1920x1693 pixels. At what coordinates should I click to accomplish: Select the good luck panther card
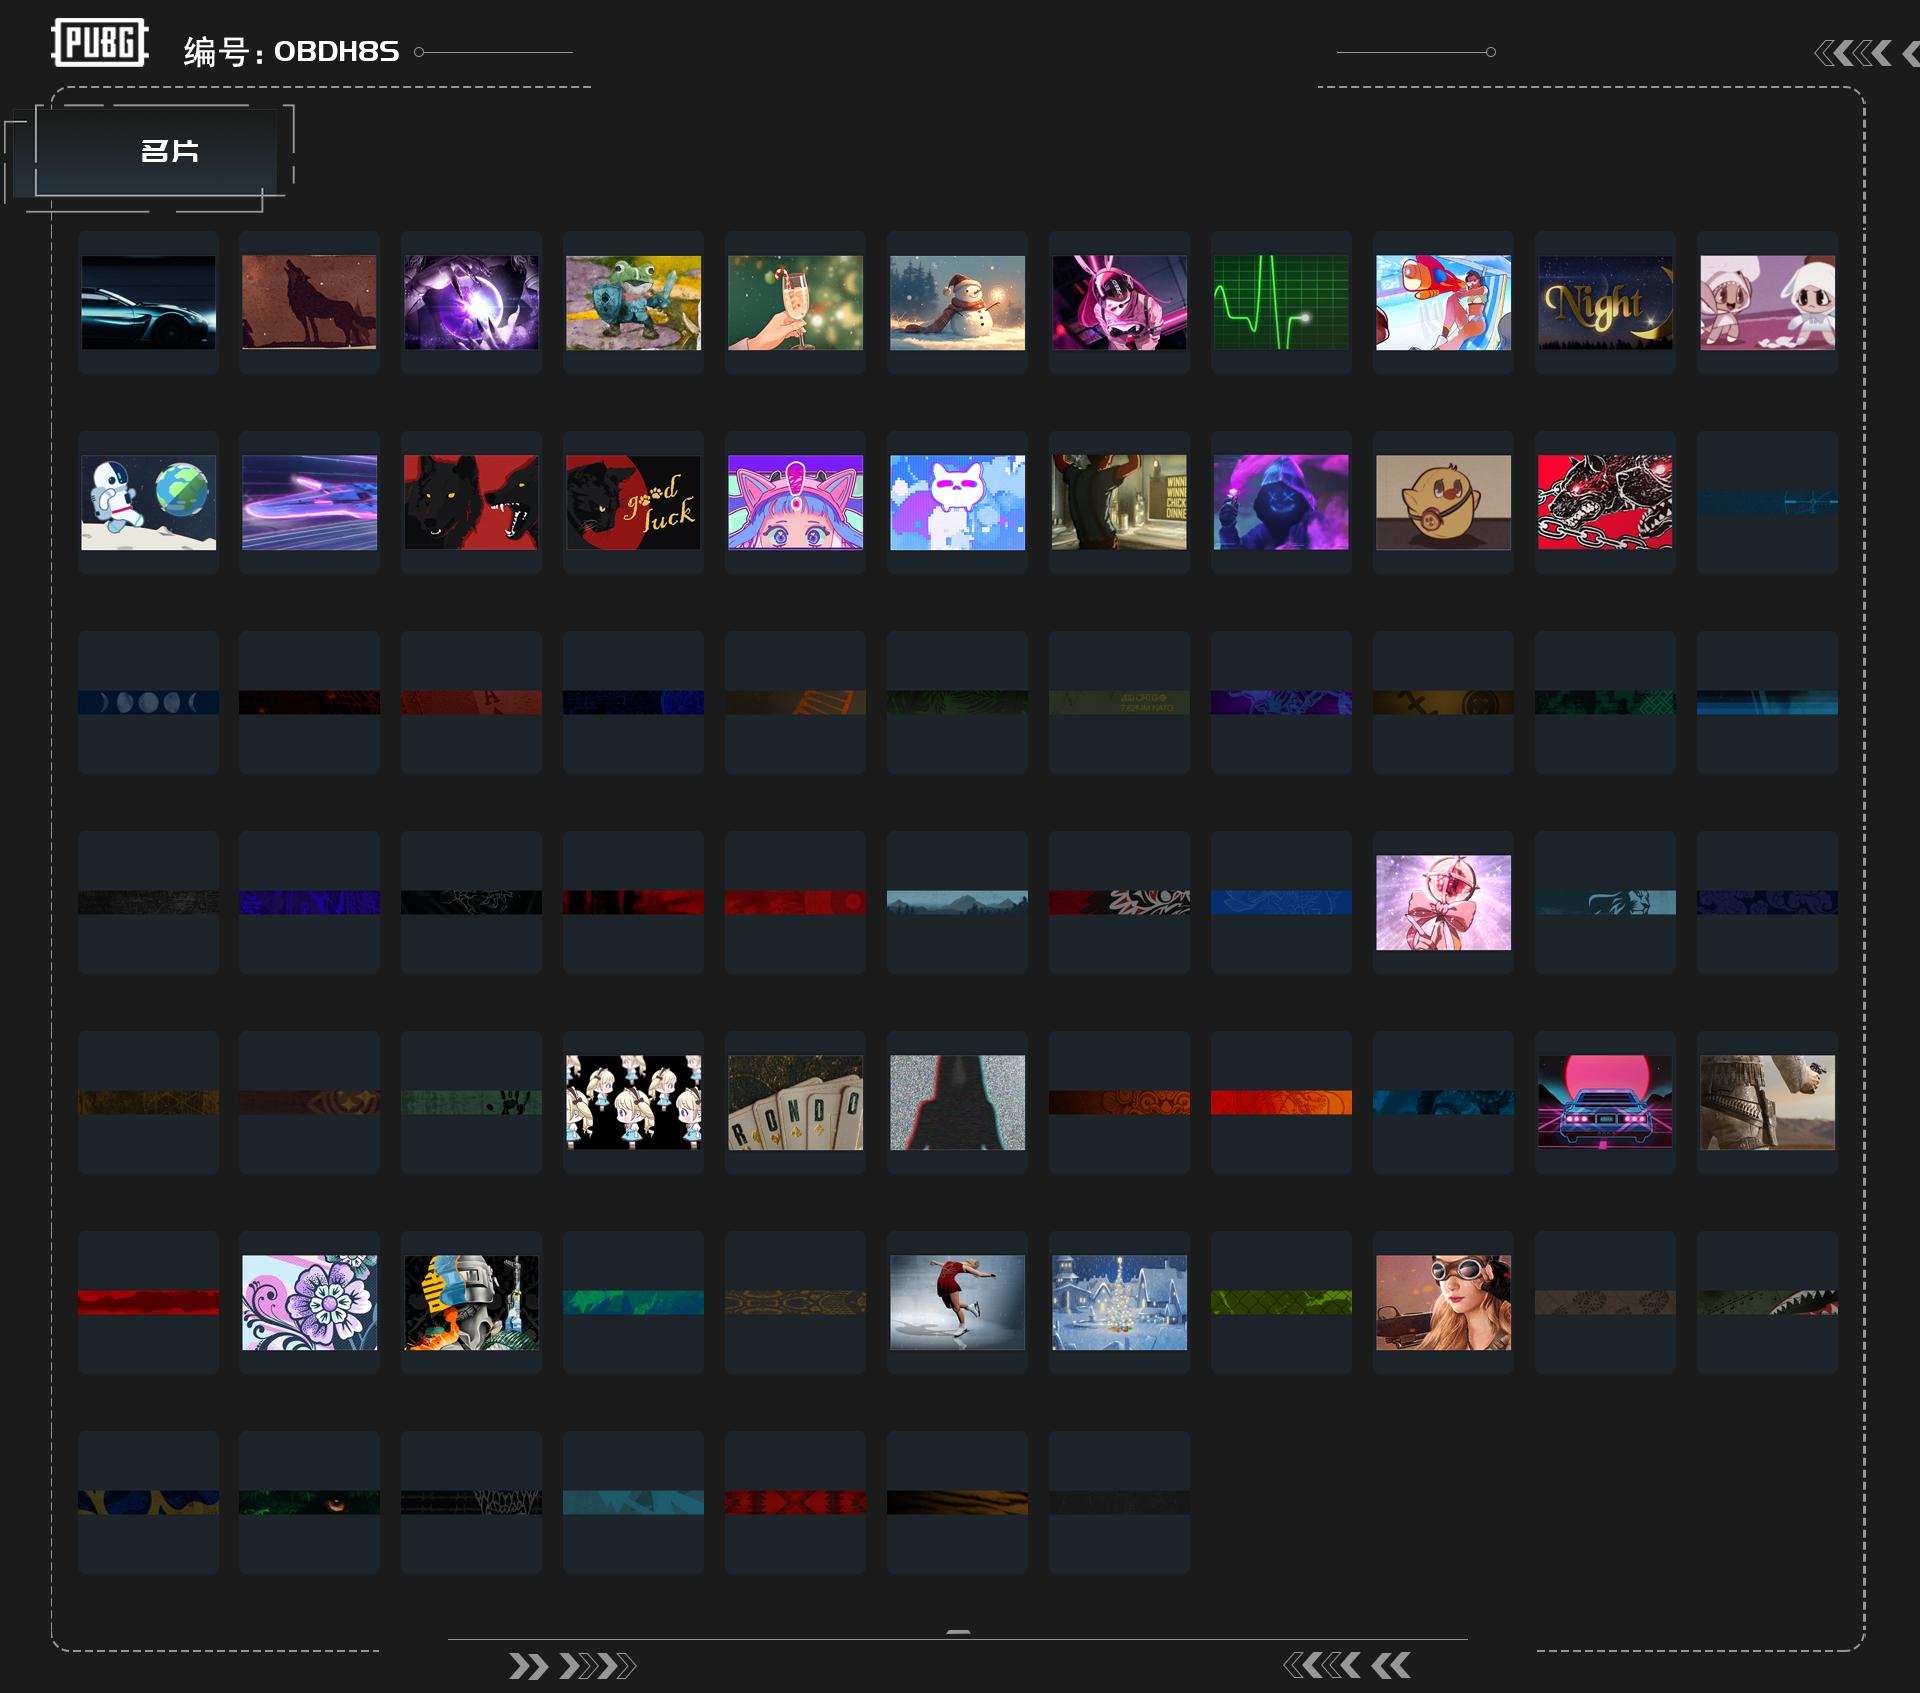[633, 502]
